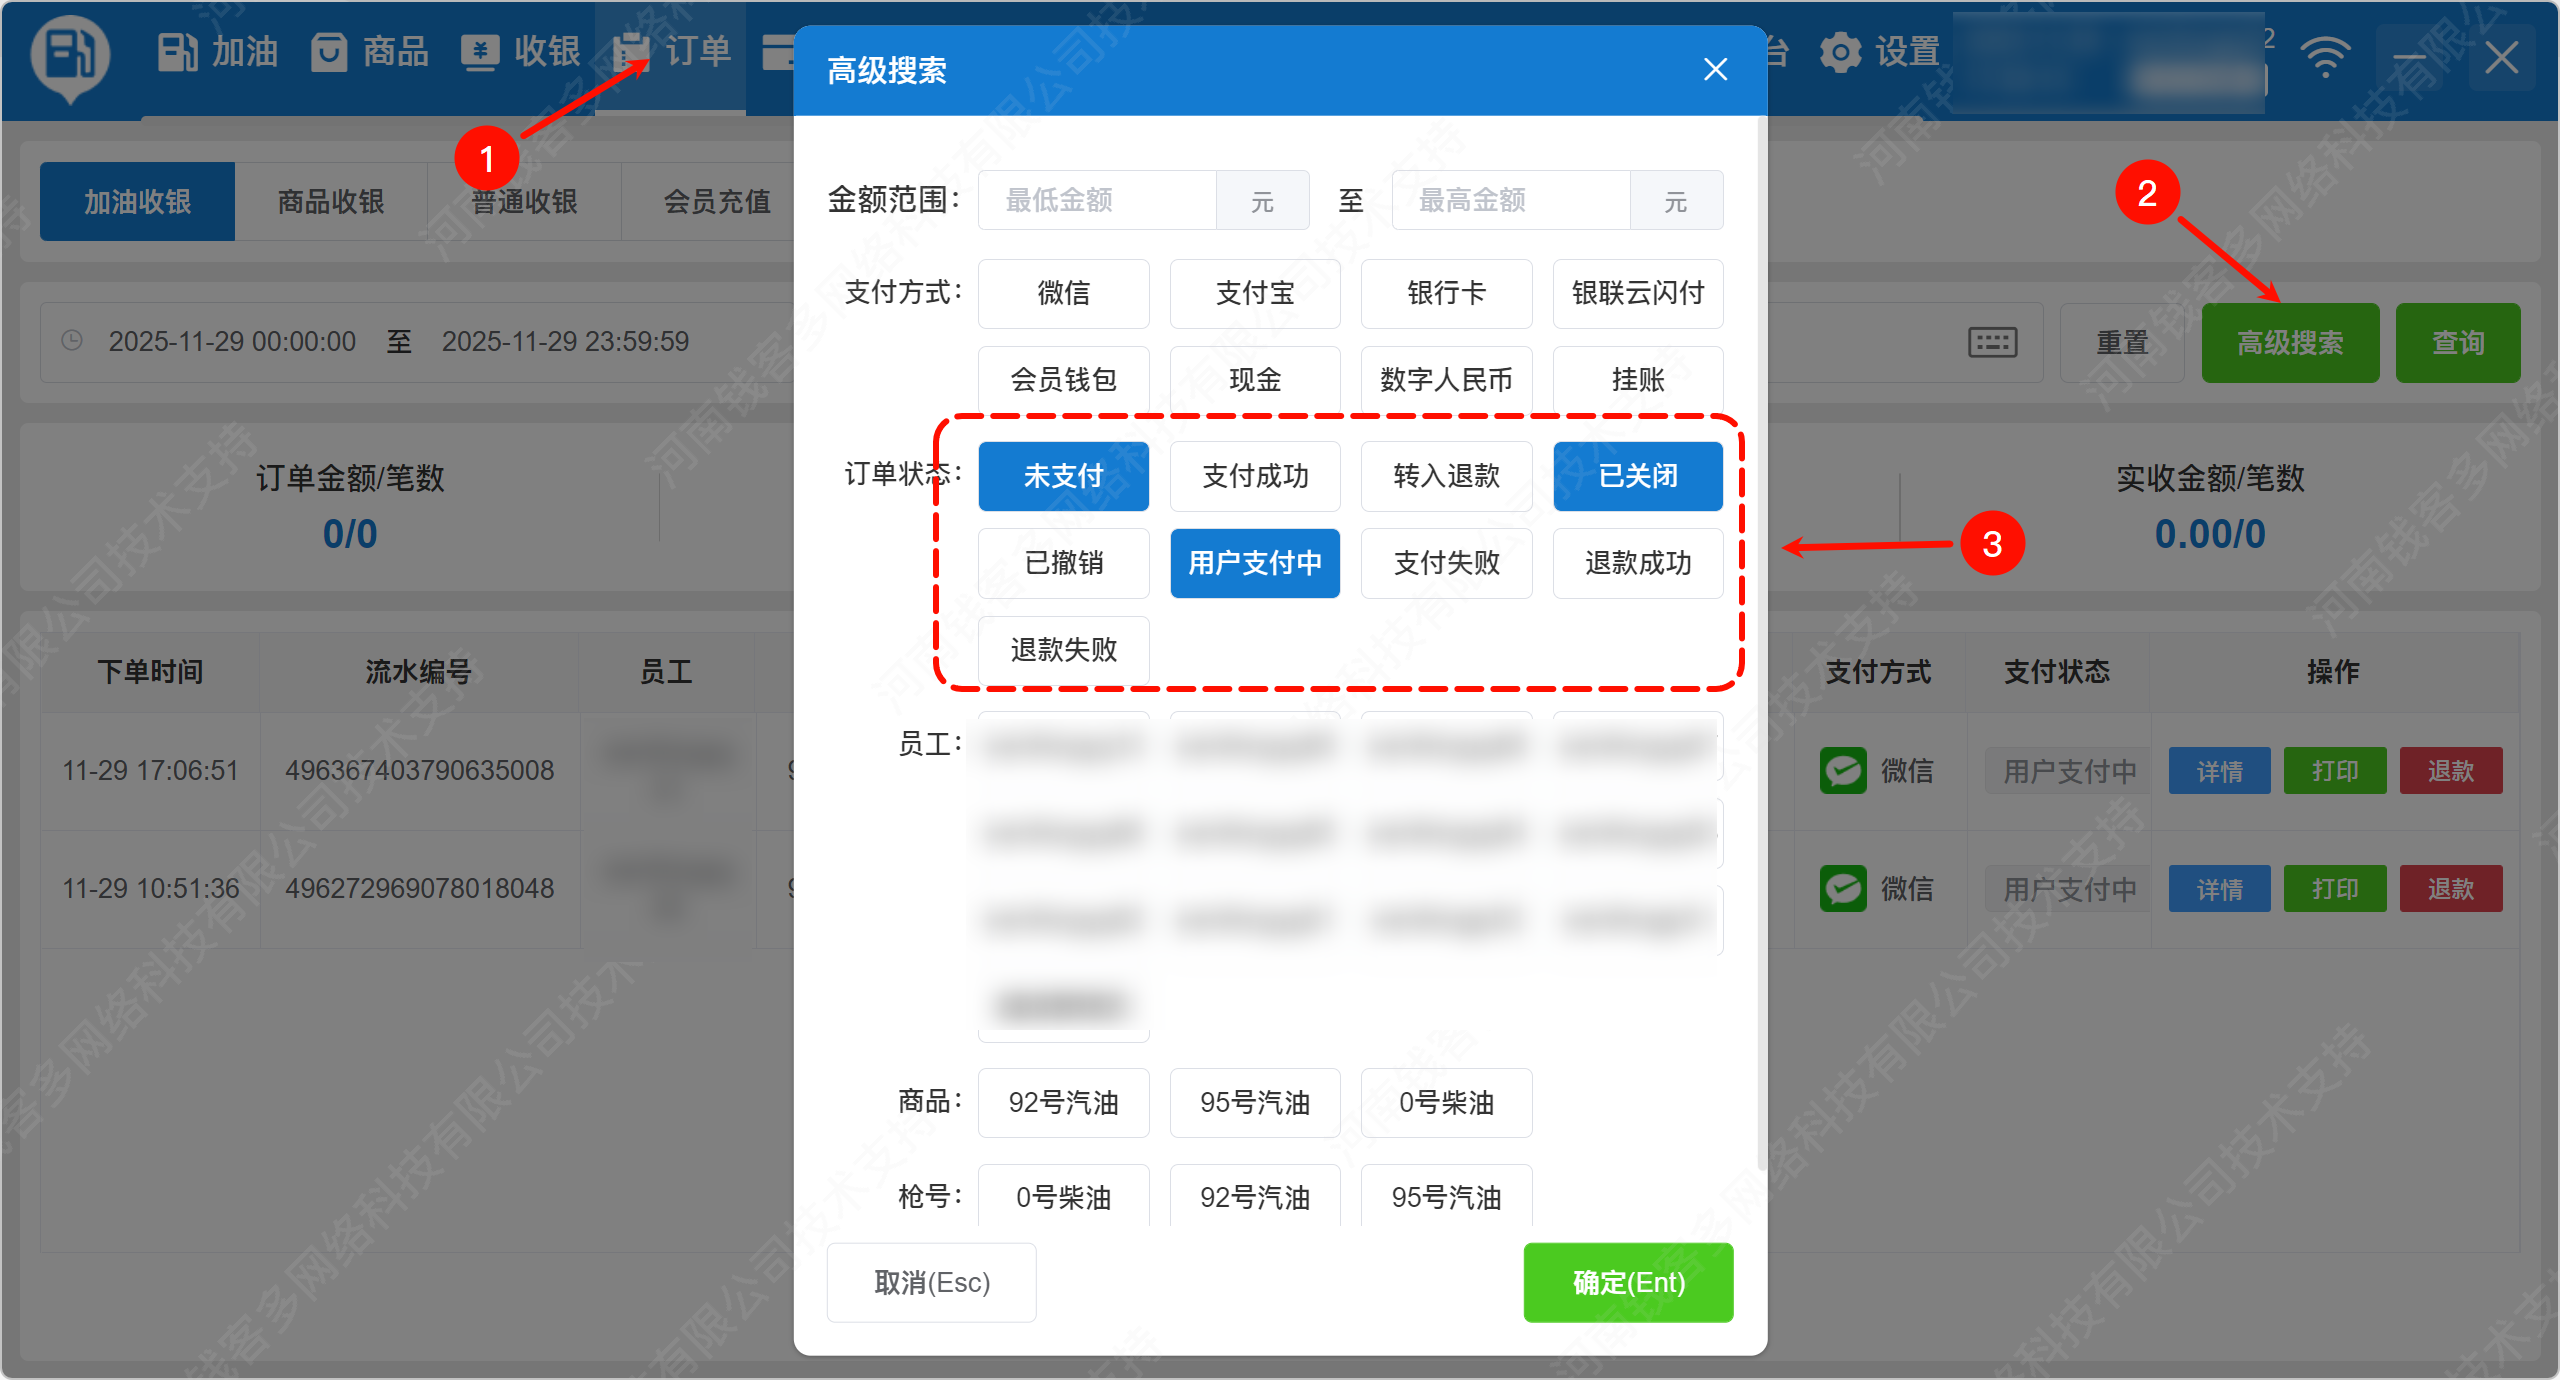Click the 最低金额 input field
The image size is (2560, 1380).
click(1097, 200)
